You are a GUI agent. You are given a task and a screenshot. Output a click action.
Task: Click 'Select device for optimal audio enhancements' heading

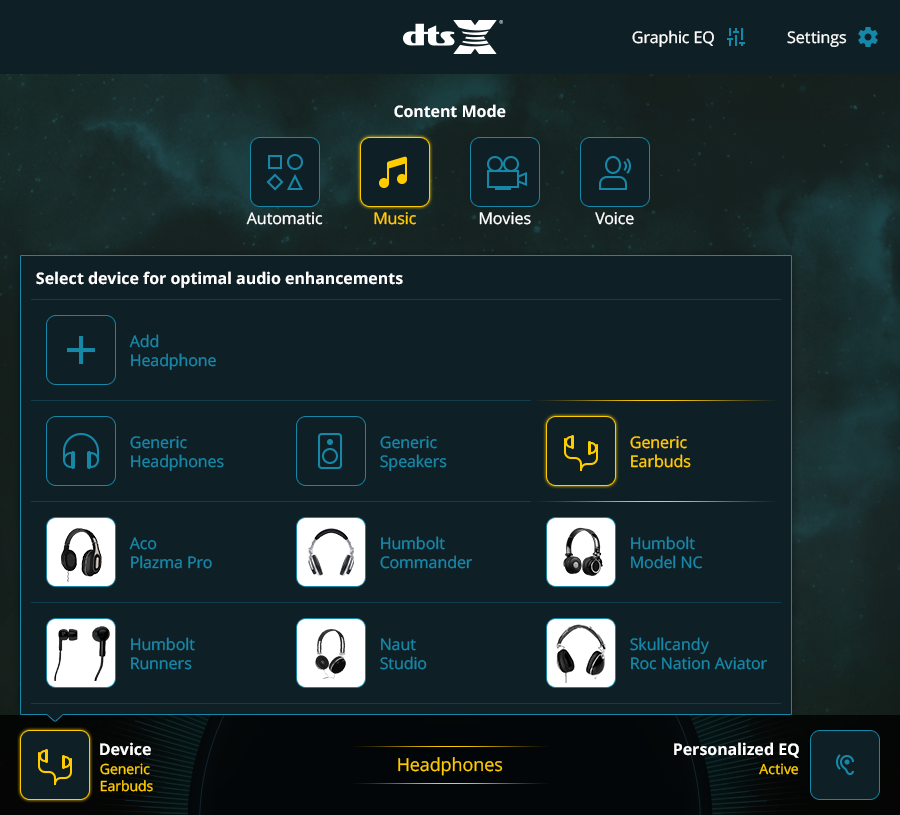click(219, 279)
